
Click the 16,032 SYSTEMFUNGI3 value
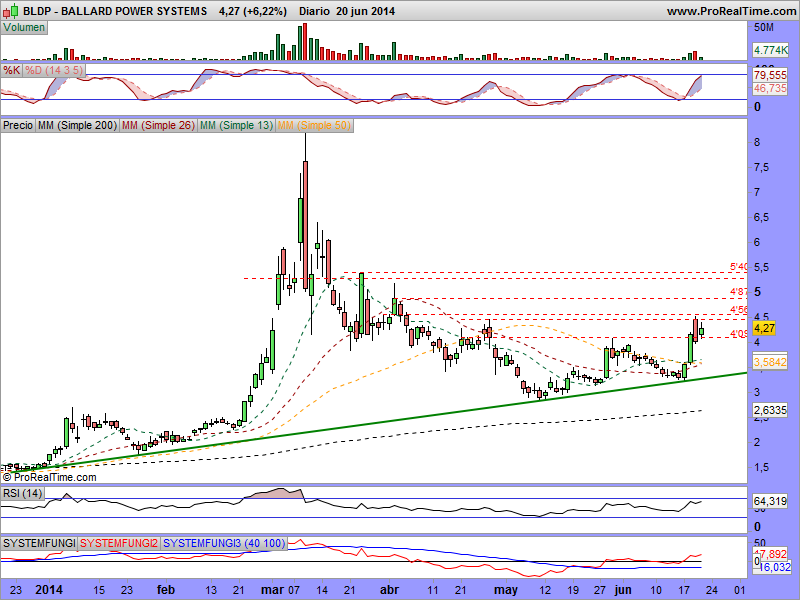[x=776, y=567]
